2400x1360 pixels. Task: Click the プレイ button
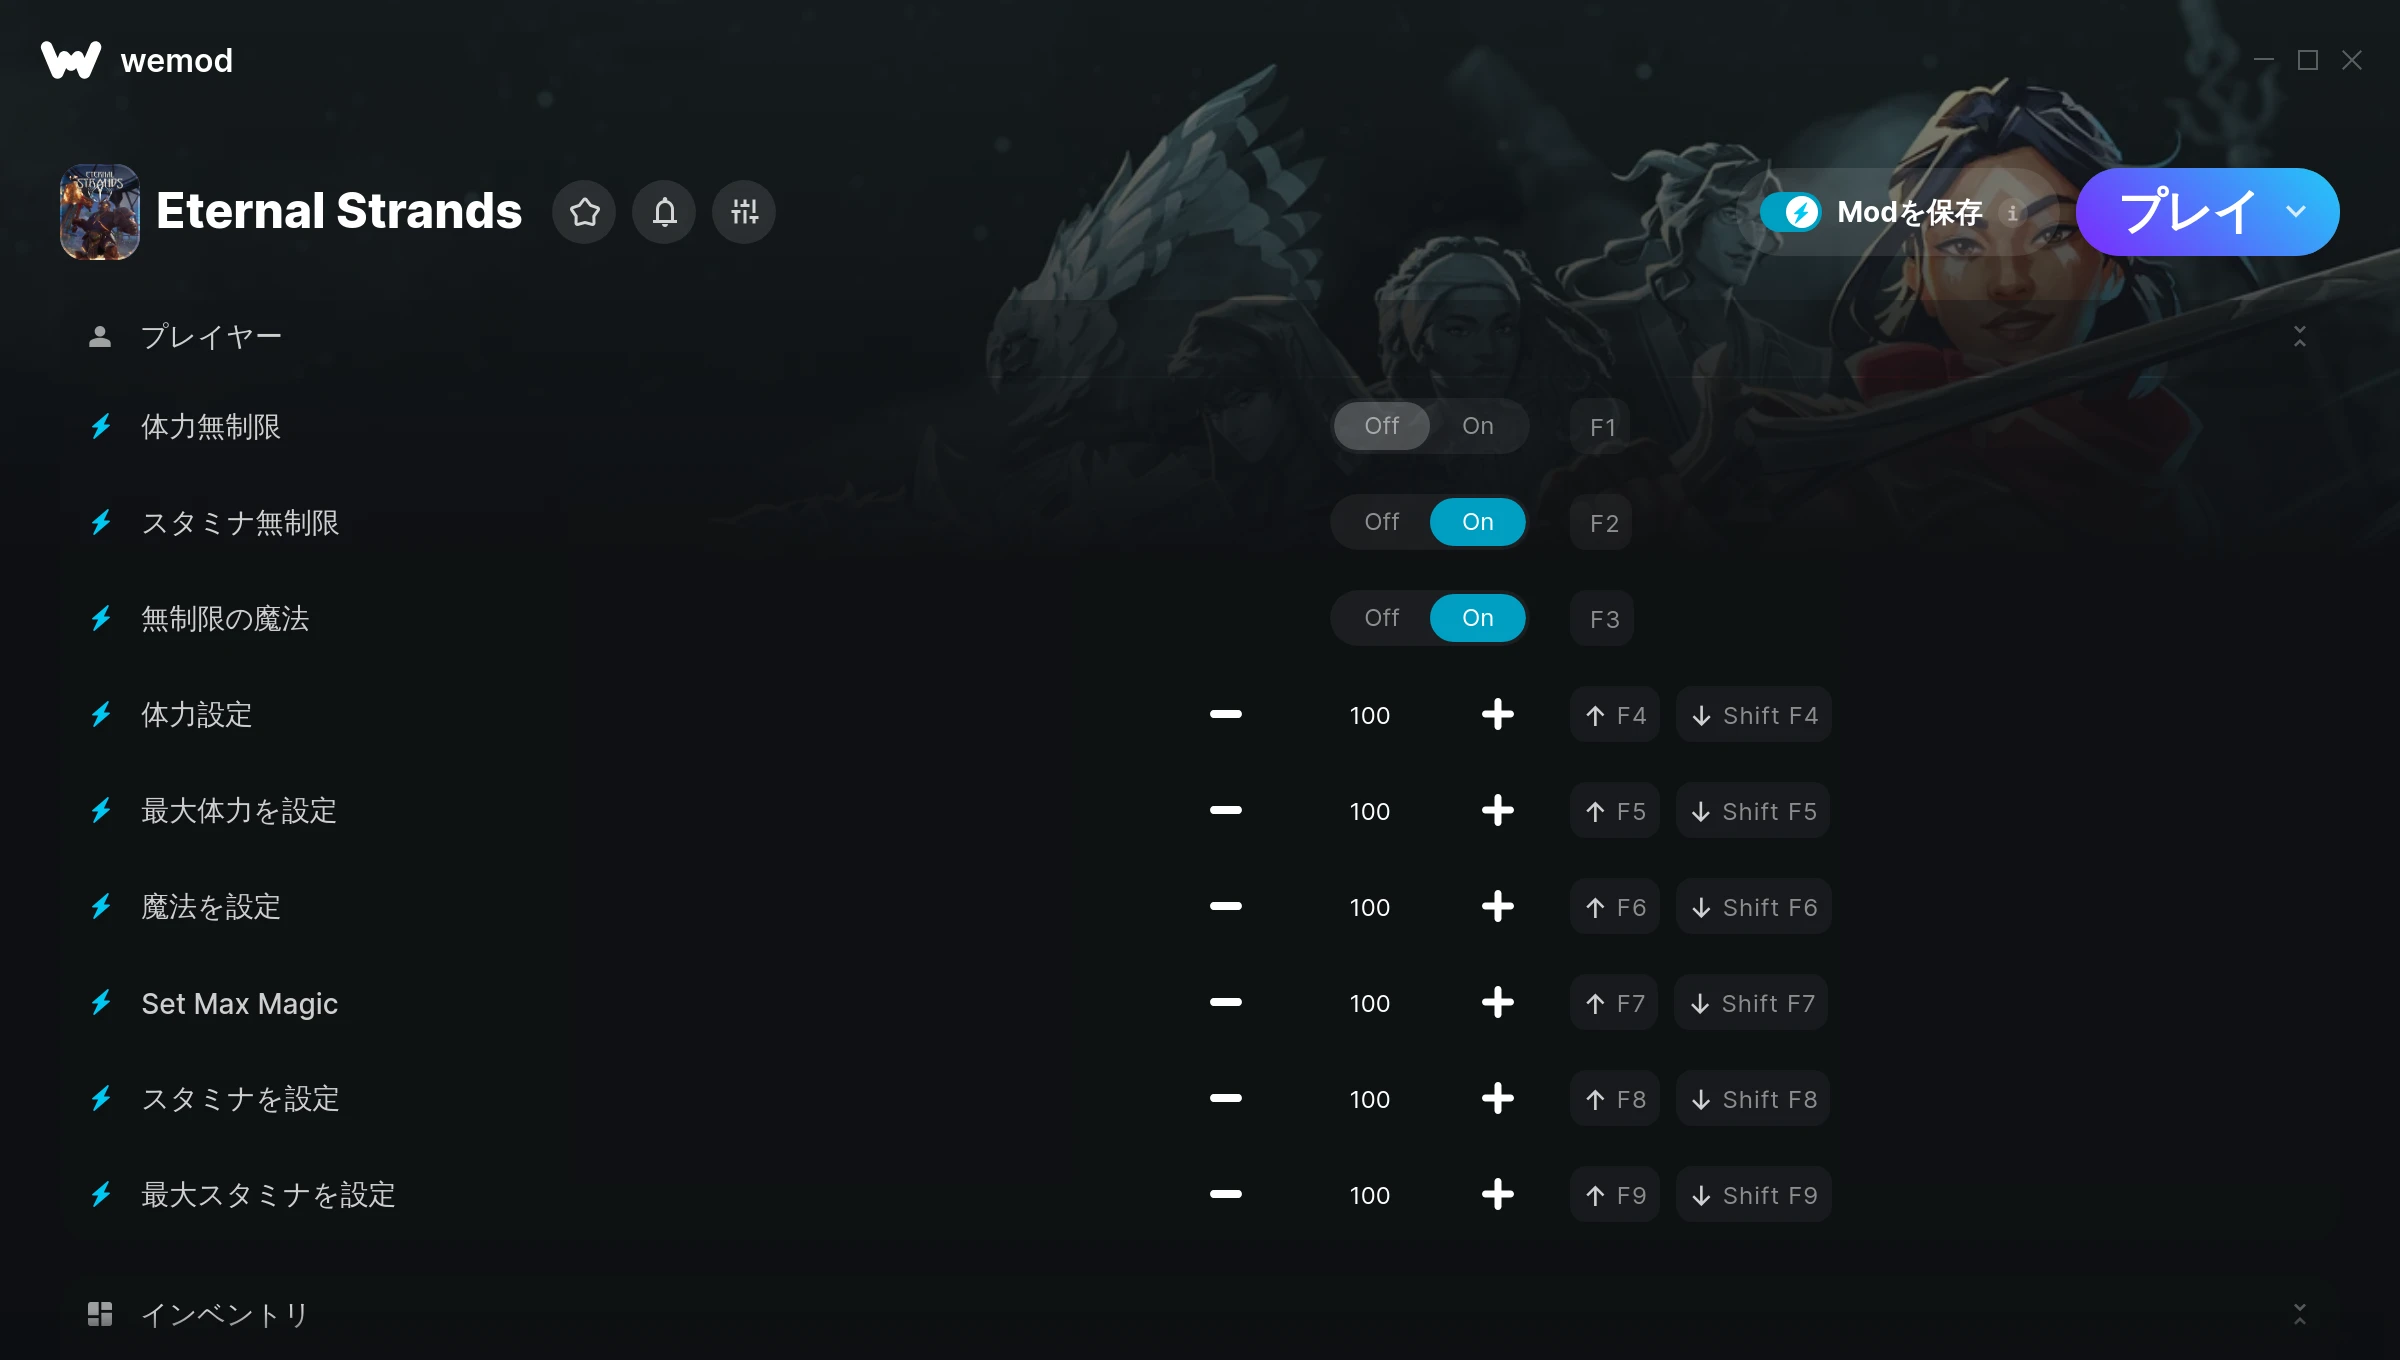pyautogui.click(x=2186, y=212)
